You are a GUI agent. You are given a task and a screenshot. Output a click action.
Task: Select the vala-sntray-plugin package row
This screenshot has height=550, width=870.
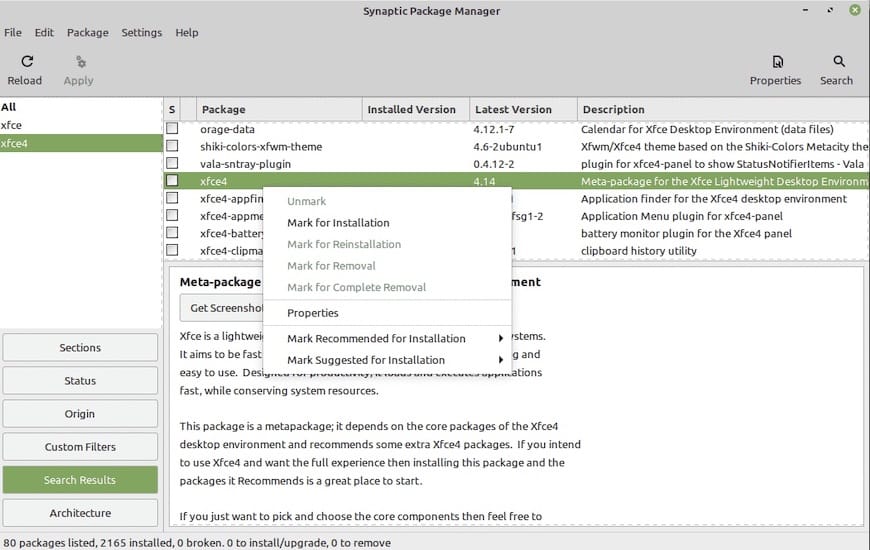coord(516,164)
